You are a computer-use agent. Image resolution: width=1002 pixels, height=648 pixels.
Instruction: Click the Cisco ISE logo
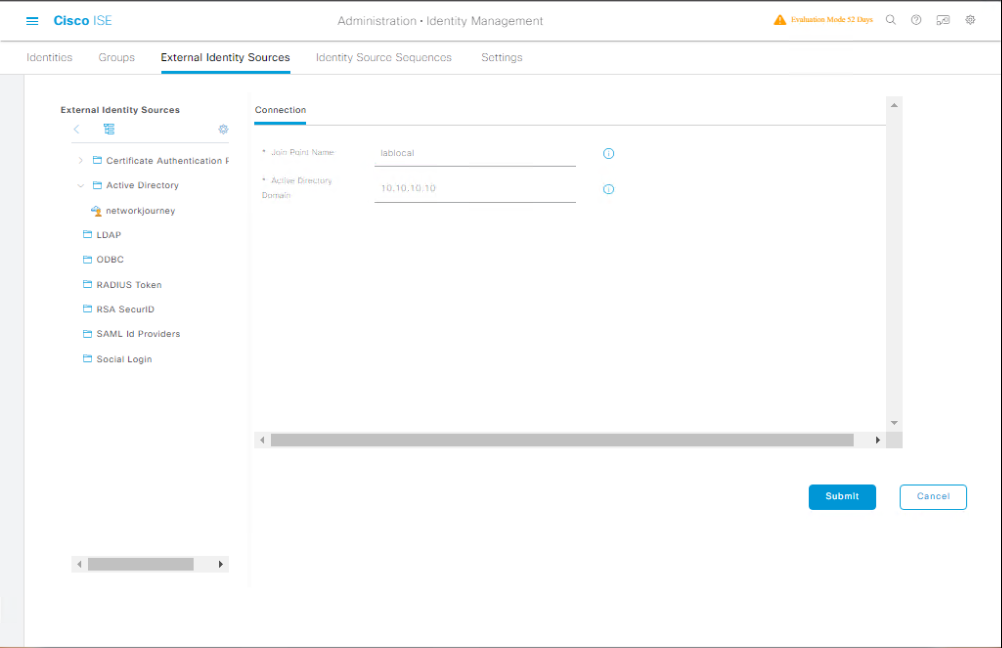pyautogui.click(x=82, y=20)
